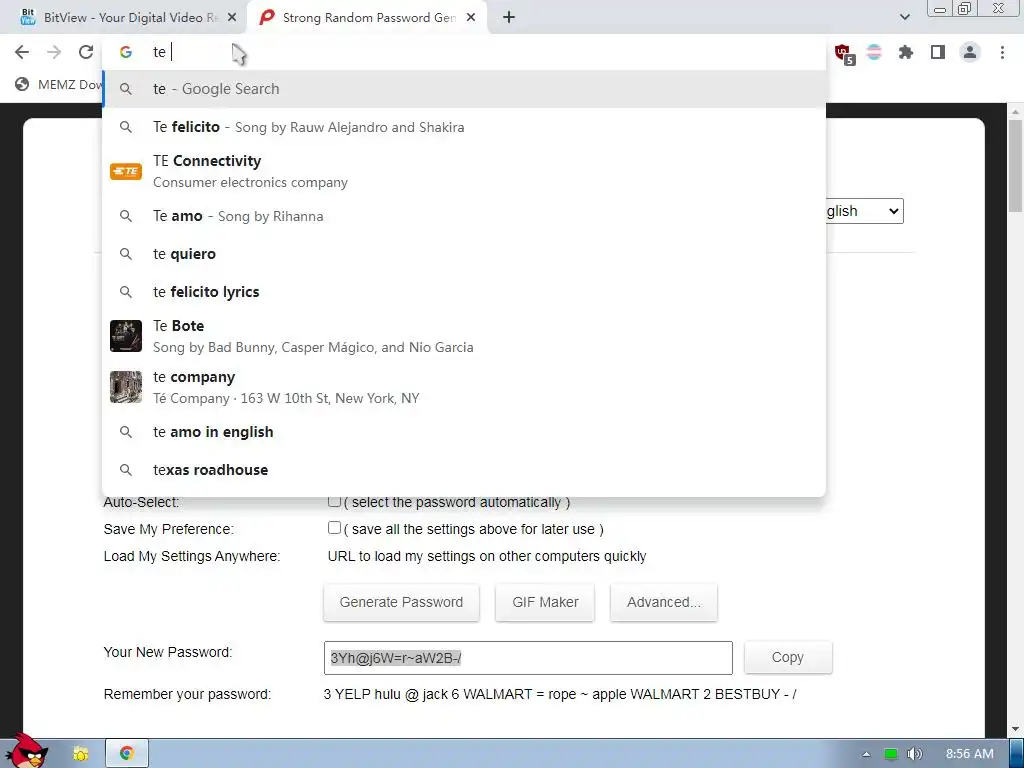
Task: Go back to the previous page
Action: [x=22, y=52]
